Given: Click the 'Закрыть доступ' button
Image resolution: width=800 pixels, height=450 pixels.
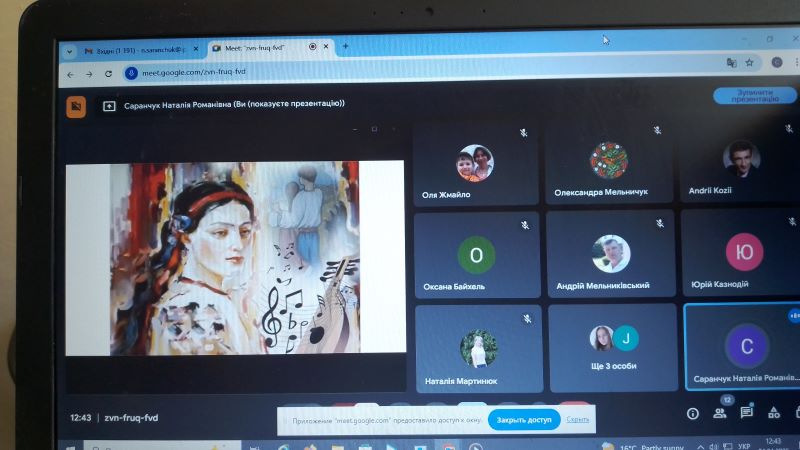Looking at the screenshot, I should tap(524, 420).
